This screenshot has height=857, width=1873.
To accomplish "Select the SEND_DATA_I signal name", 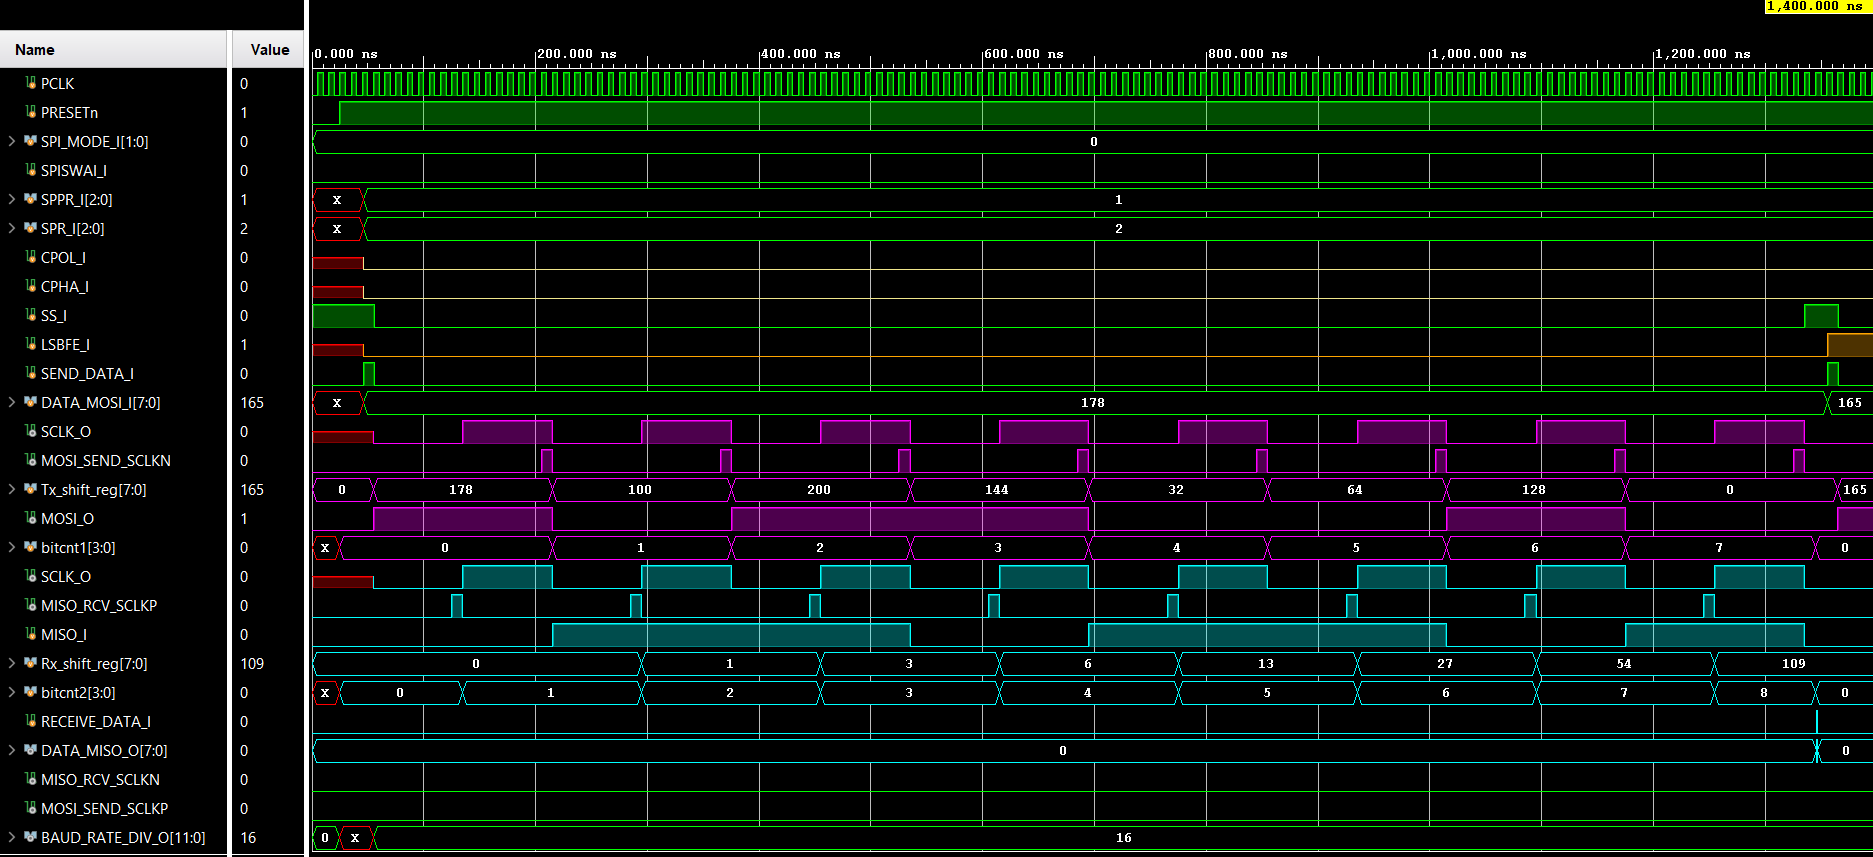I will (88, 374).
